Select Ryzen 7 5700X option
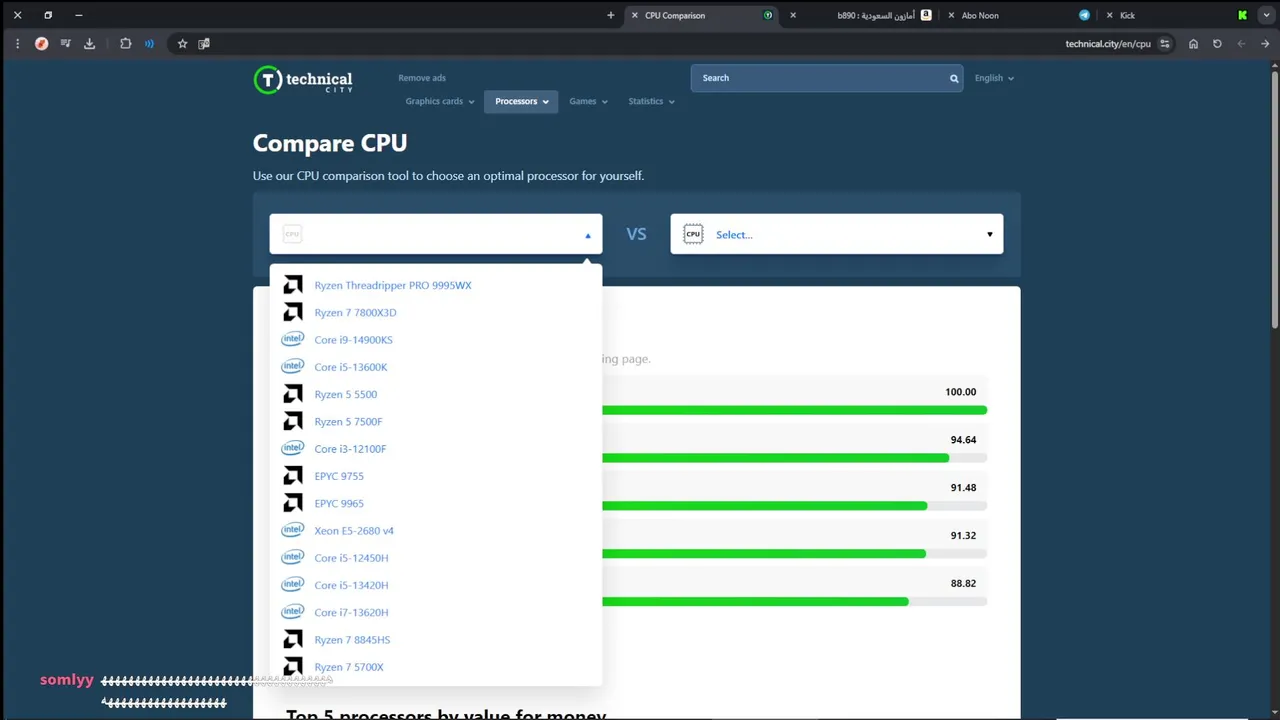This screenshot has height=720, width=1280. point(436,667)
